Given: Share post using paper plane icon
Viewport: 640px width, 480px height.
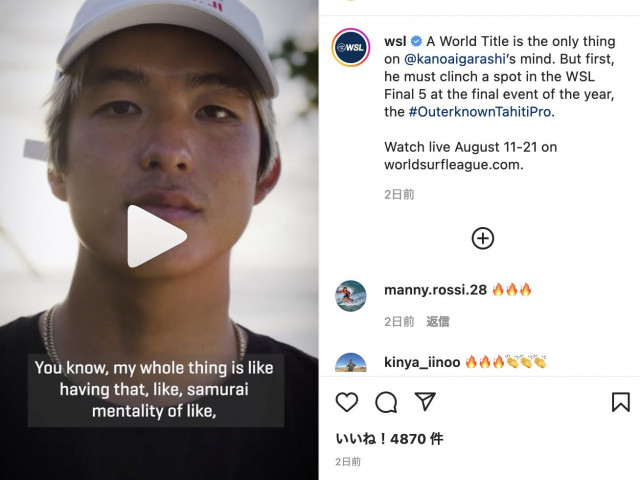Looking at the screenshot, I should click(x=425, y=402).
